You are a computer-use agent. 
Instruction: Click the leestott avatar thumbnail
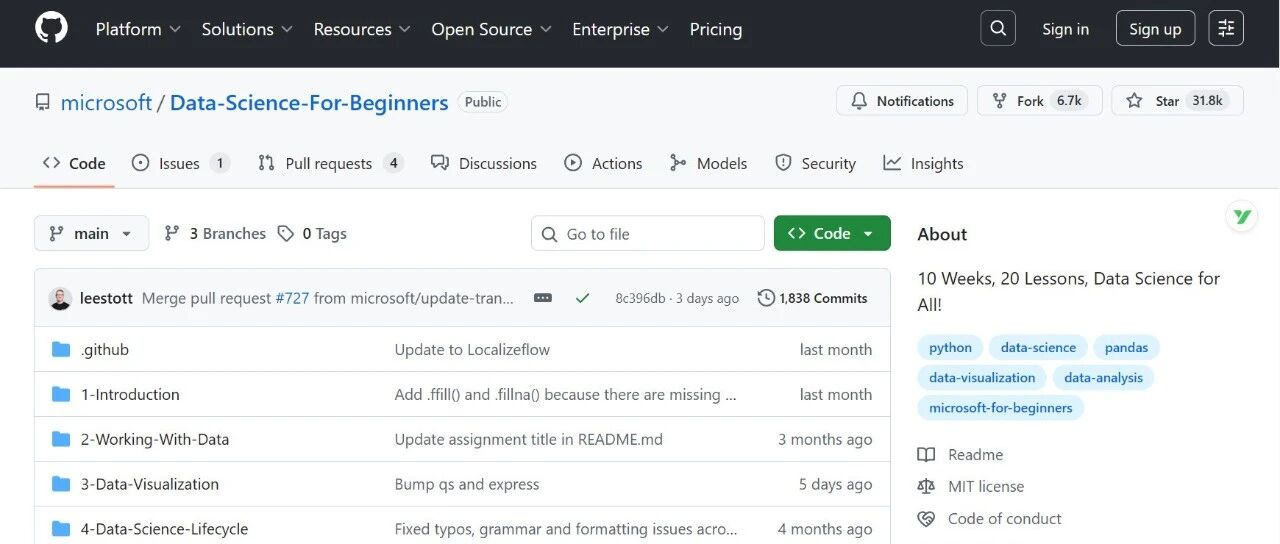60,298
